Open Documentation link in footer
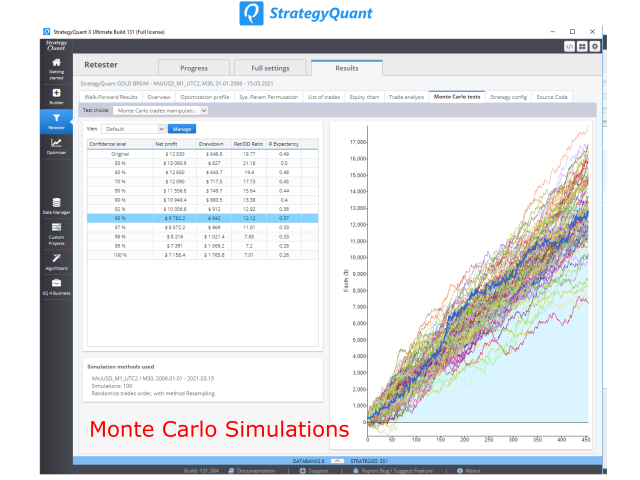This screenshot has width=640, height=480. 256,471
